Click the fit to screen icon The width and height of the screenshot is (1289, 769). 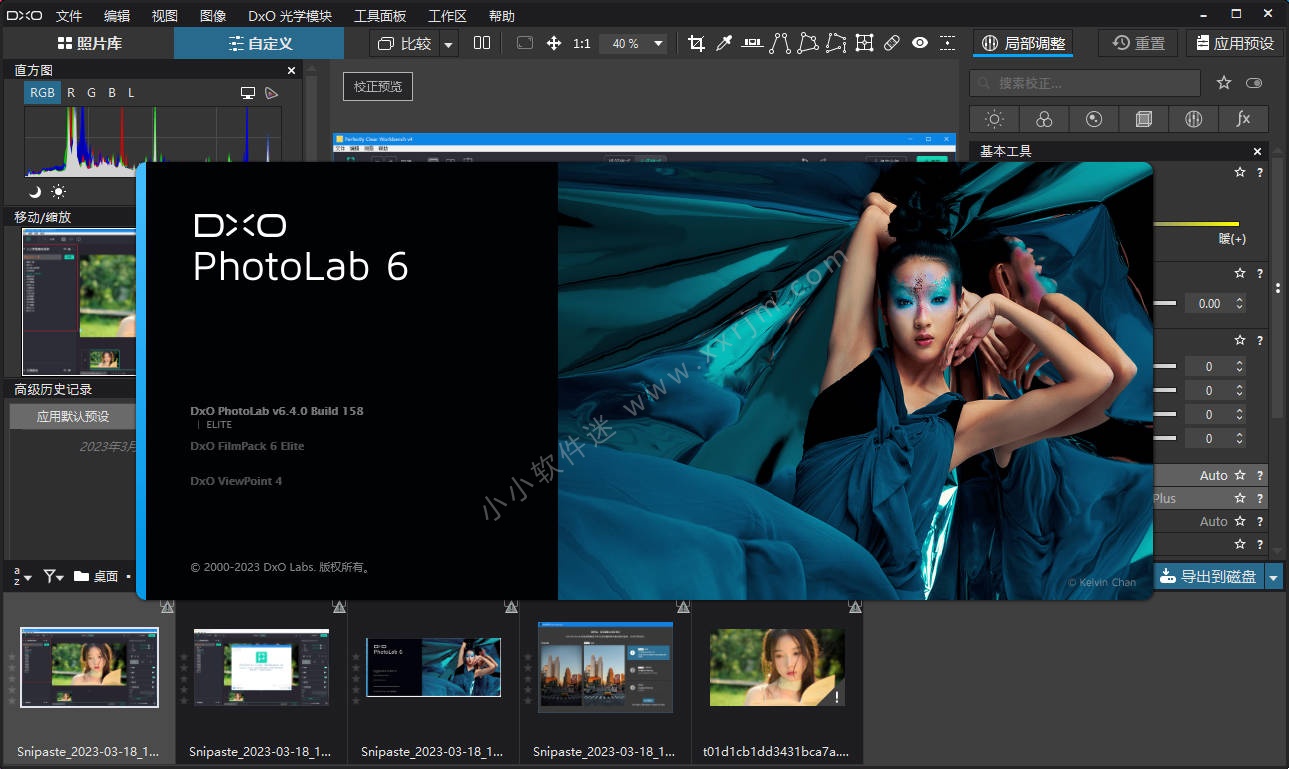tap(525, 43)
